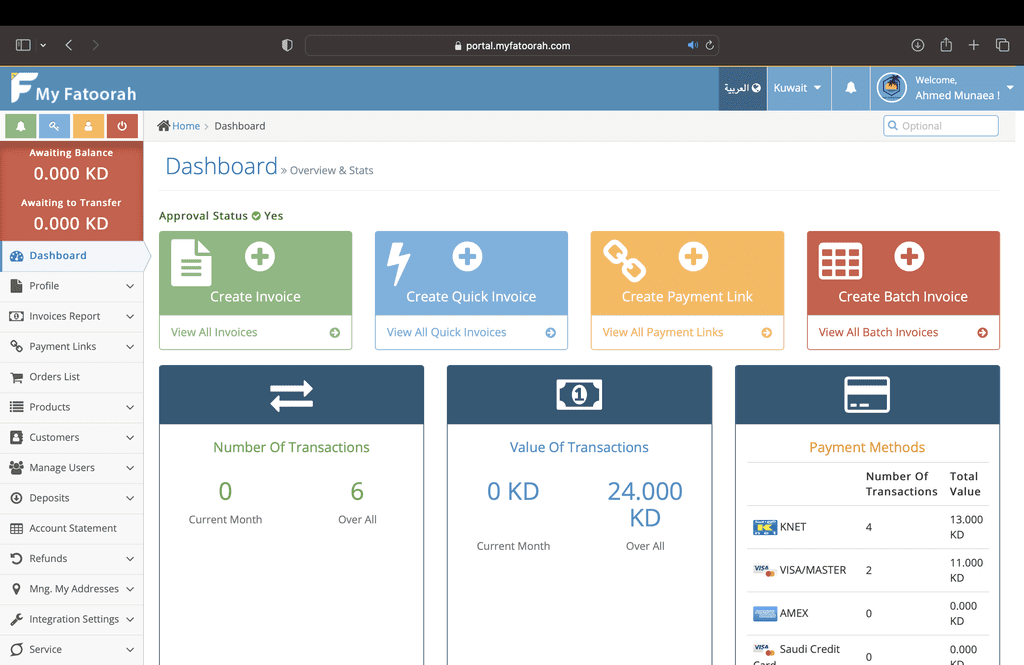Screen dimensions: 1024x665
Task: Mute the tab using the address bar speaker icon
Action: 692,45
